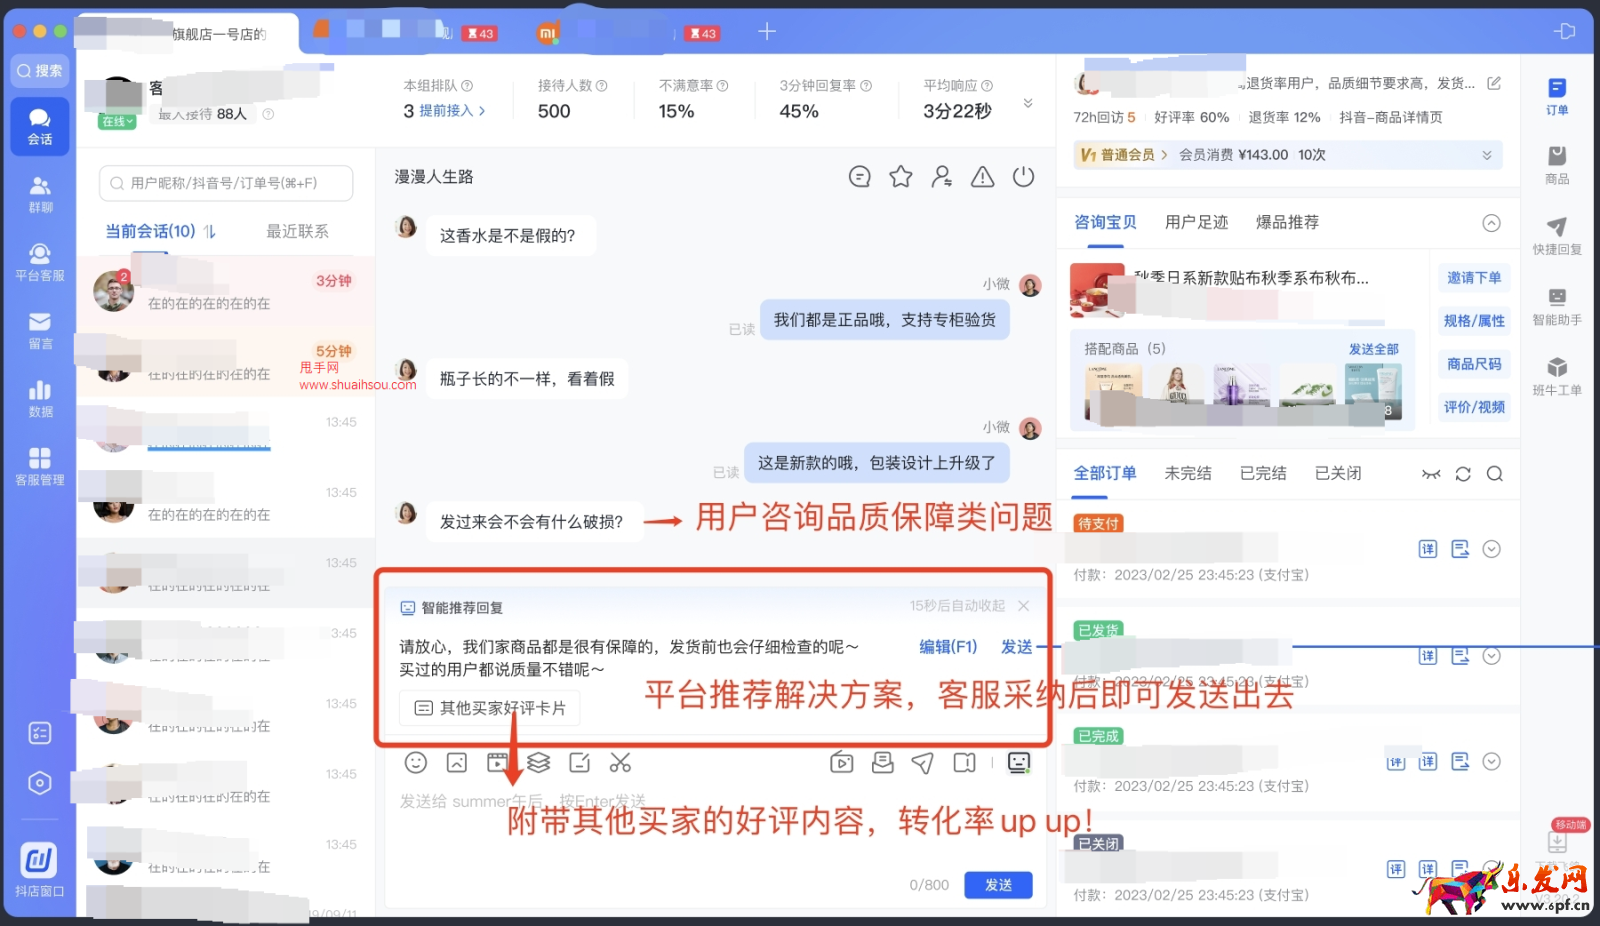This screenshot has height=926, width=1600.
Task: Switch to the 用户足迹 tab
Action: click(x=1196, y=222)
